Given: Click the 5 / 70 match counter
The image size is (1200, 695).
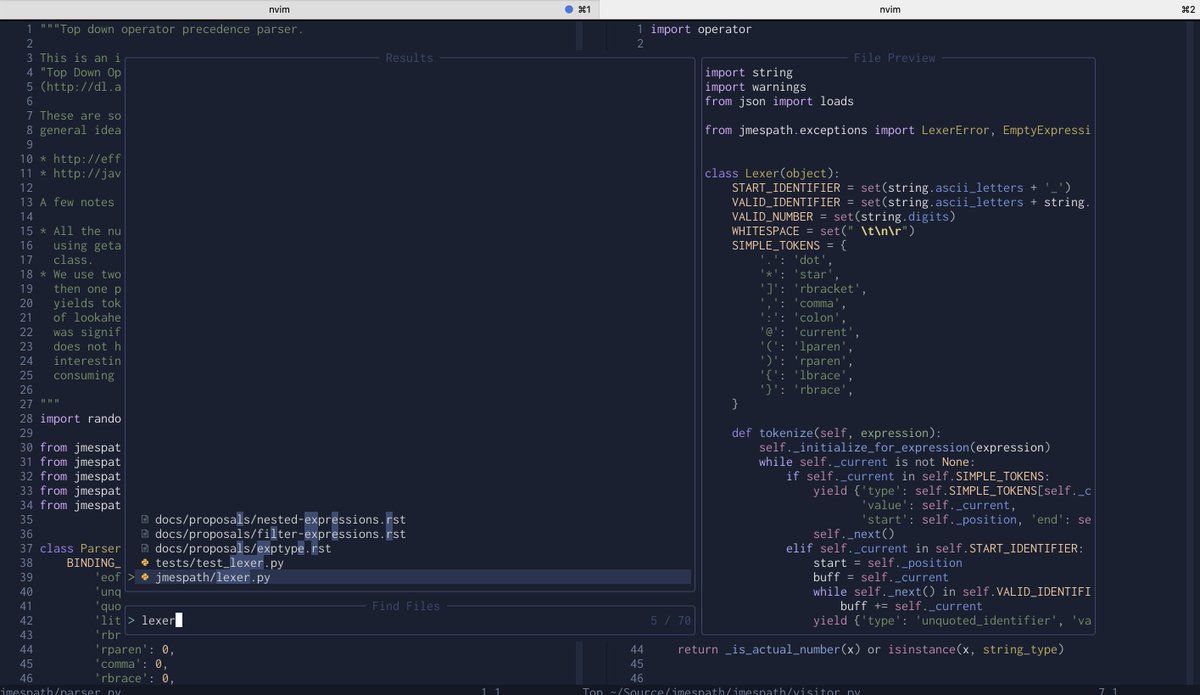Looking at the screenshot, I should pyautogui.click(x=670, y=621).
